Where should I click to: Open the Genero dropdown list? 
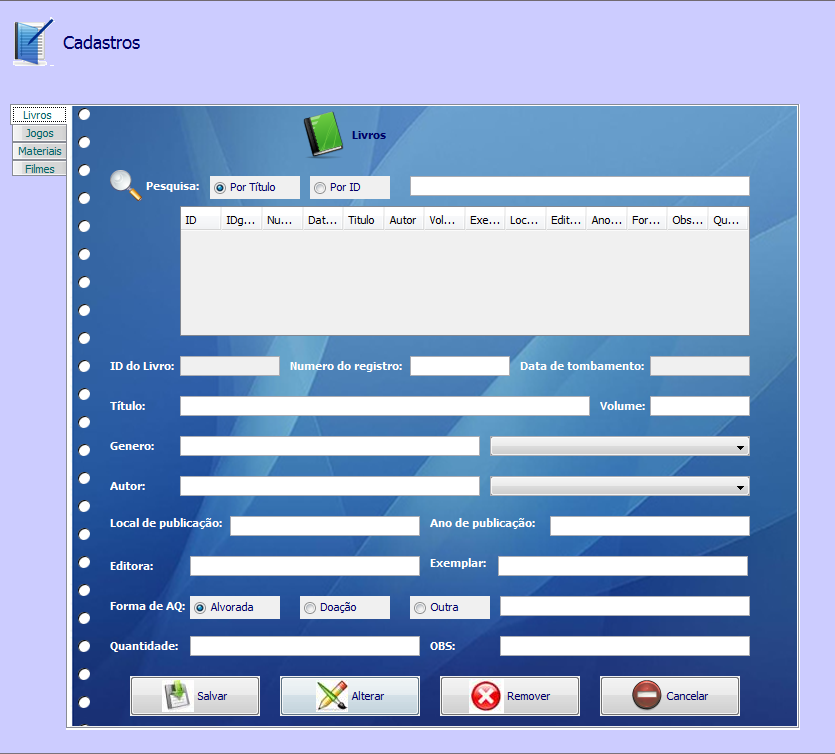pos(619,446)
